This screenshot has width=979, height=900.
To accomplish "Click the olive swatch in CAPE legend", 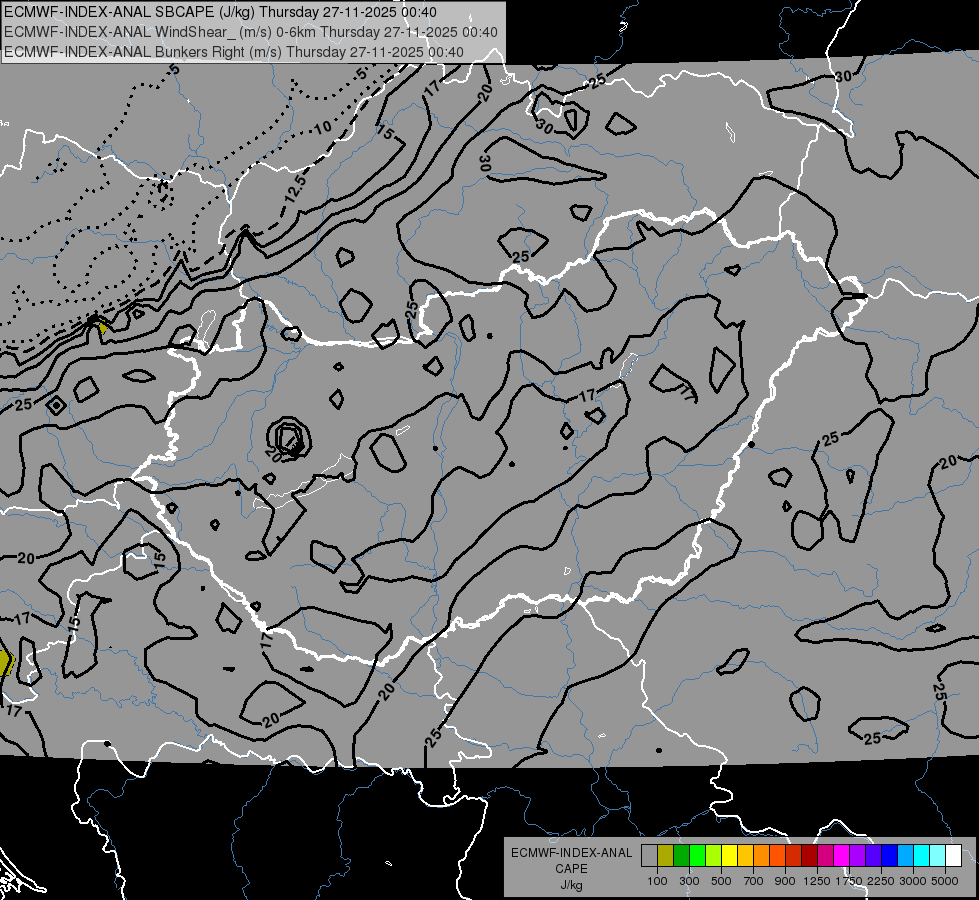I will click(666, 855).
